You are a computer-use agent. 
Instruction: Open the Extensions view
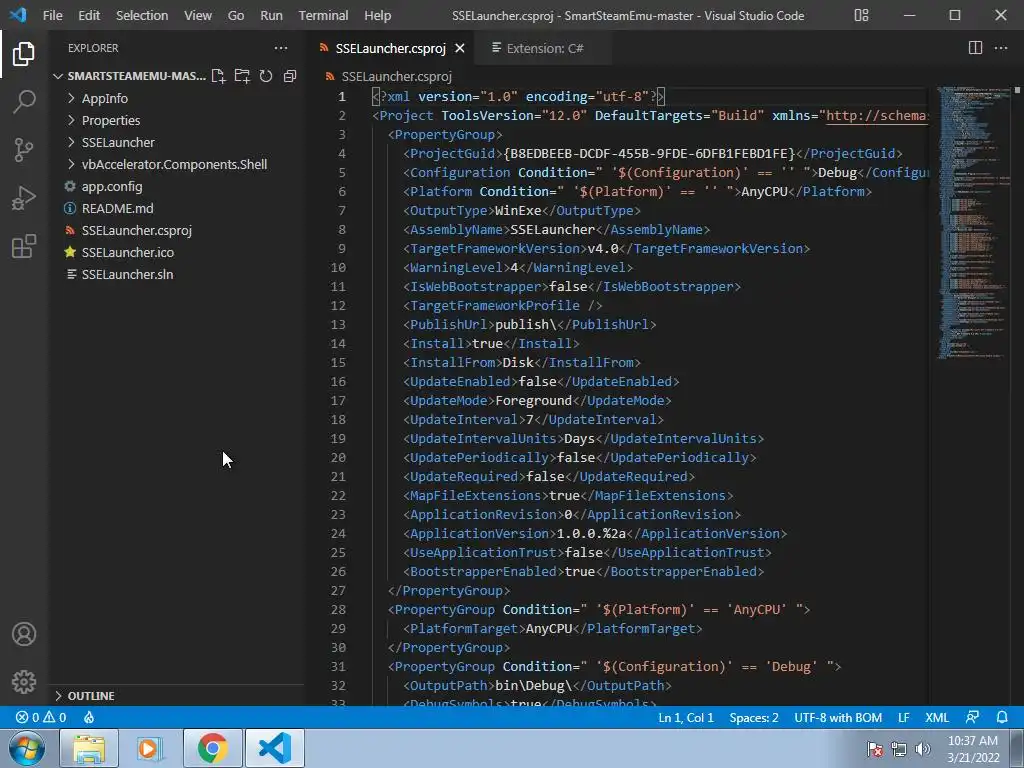[24, 246]
